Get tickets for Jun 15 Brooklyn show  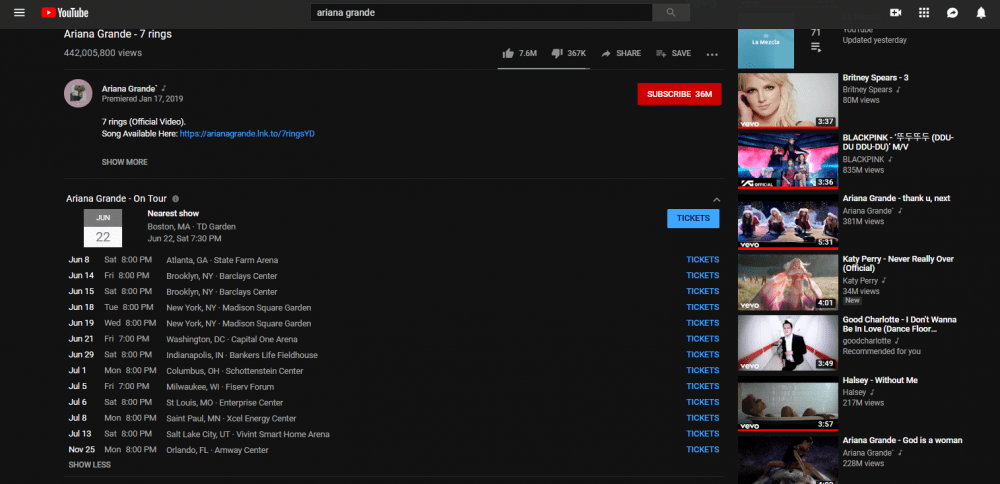pos(702,291)
